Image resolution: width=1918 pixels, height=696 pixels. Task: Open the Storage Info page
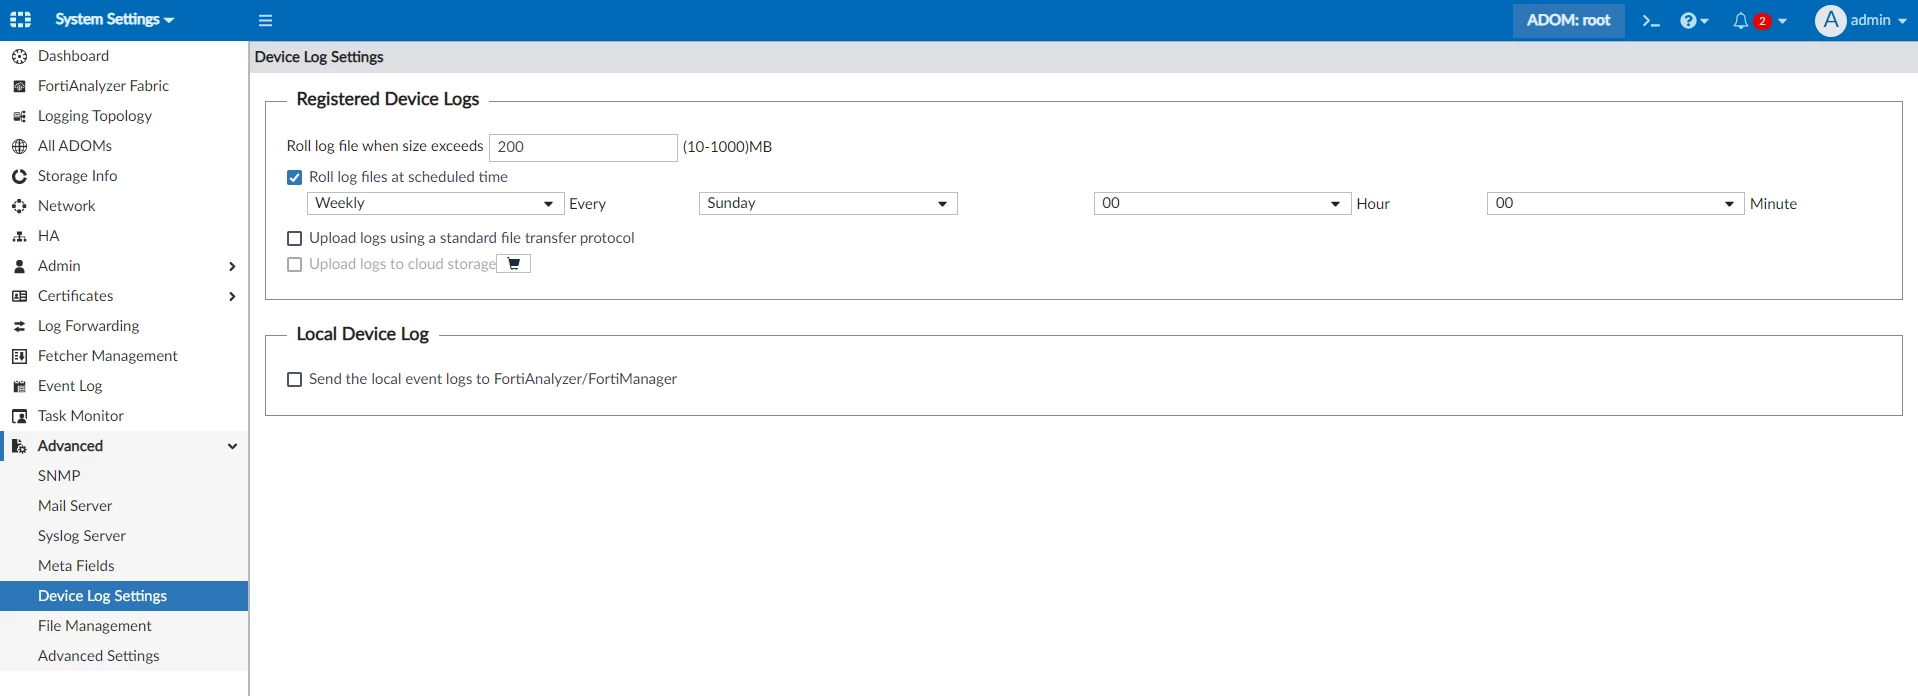77,176
